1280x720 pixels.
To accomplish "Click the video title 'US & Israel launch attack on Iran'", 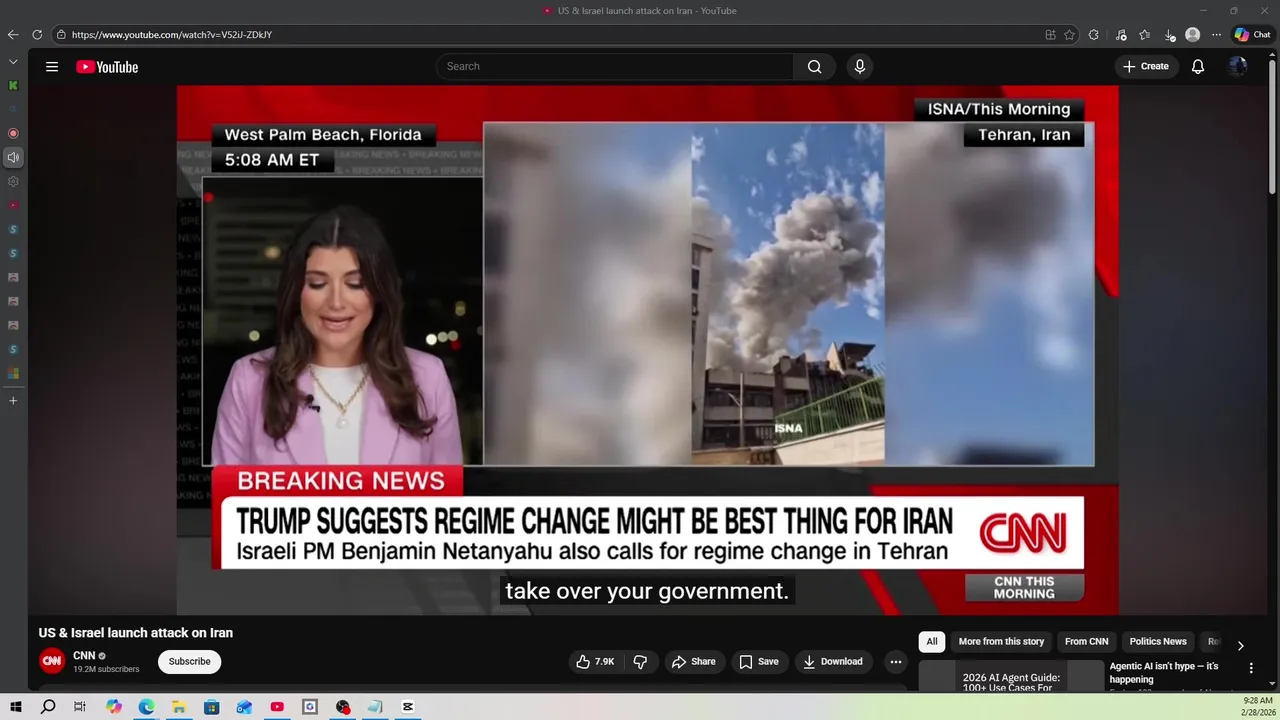I will (136, 633).
